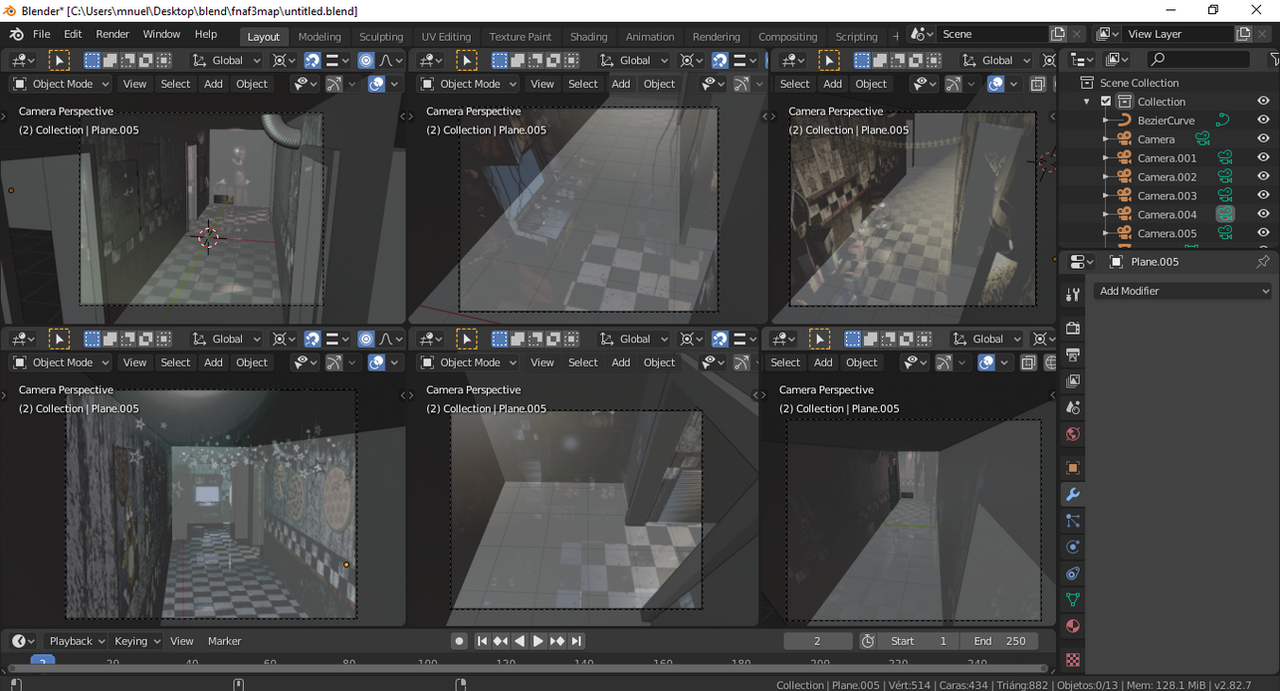Hide Camera.004 with its eye icon

1263,214
